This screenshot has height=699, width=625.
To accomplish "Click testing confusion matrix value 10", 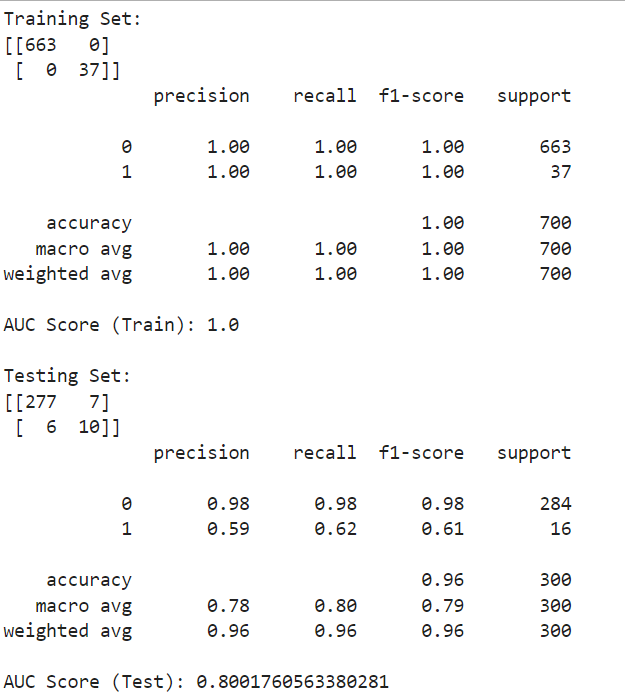I will pyautogui.click(x=89, y=427).
